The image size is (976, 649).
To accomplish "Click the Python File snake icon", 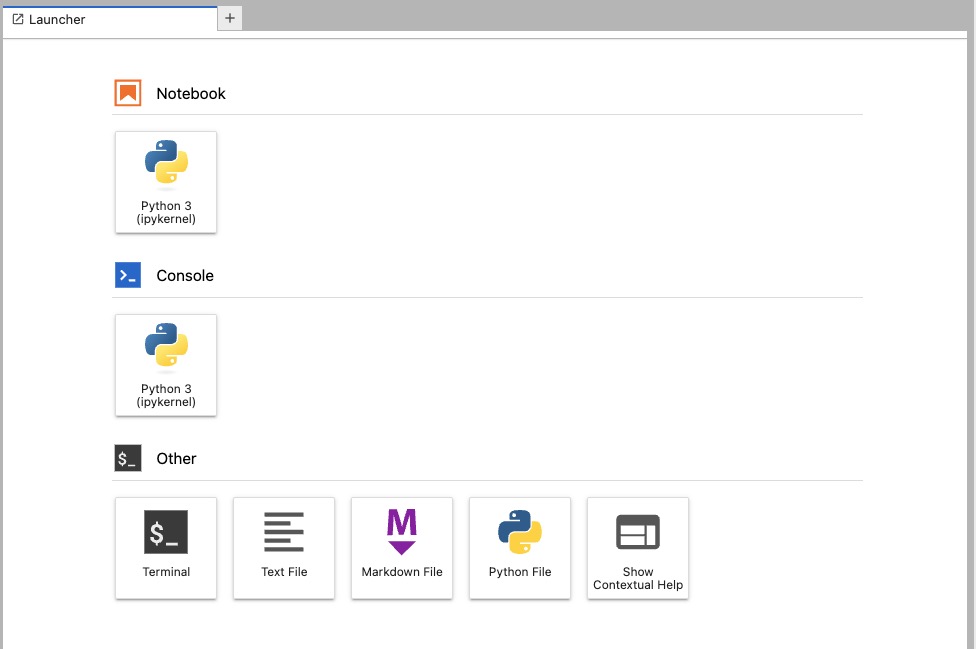I will coord(520,532).
